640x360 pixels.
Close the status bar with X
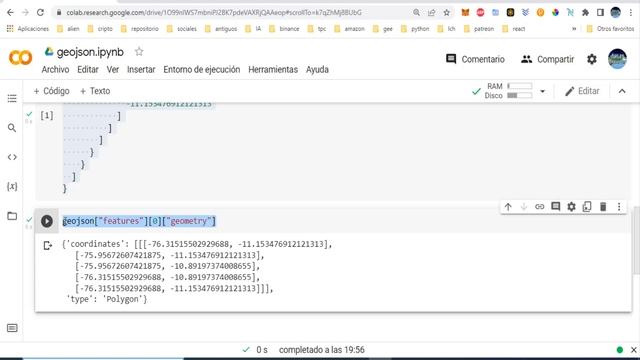tap(633, 350)
